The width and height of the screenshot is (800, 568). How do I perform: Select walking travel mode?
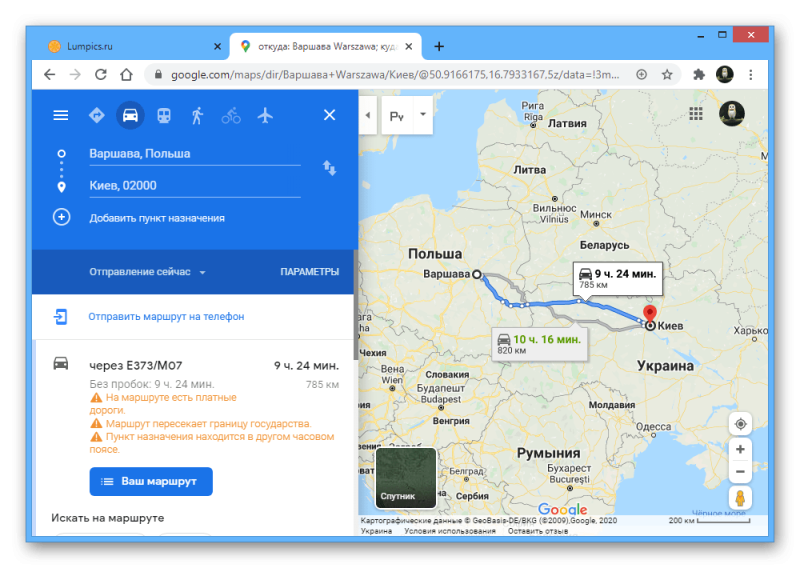[x=197, y=115]
